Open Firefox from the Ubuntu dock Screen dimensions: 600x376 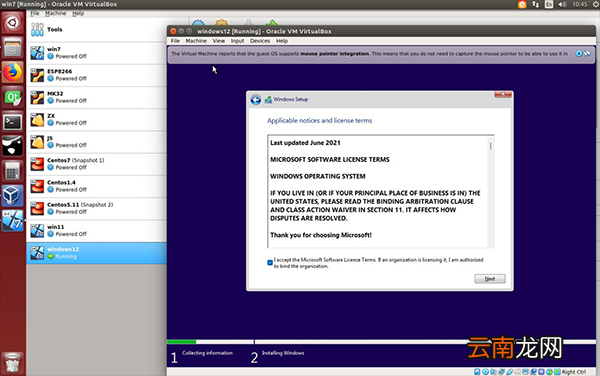13,72
